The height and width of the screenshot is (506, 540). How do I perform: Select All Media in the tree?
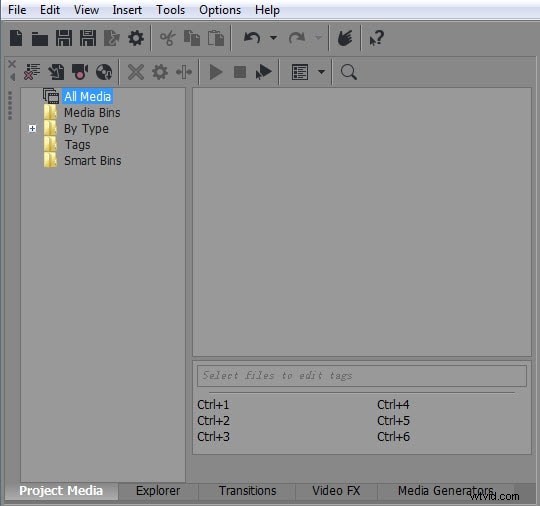[x=87, y=96]
